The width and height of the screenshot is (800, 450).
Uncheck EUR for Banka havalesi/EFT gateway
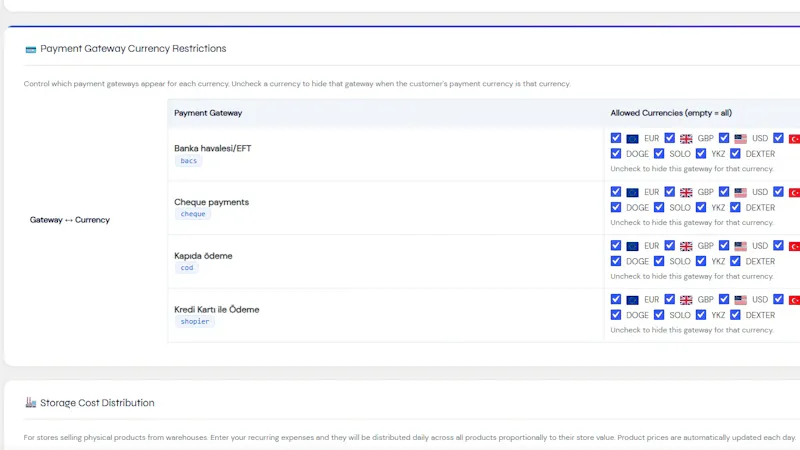[616, 138]
